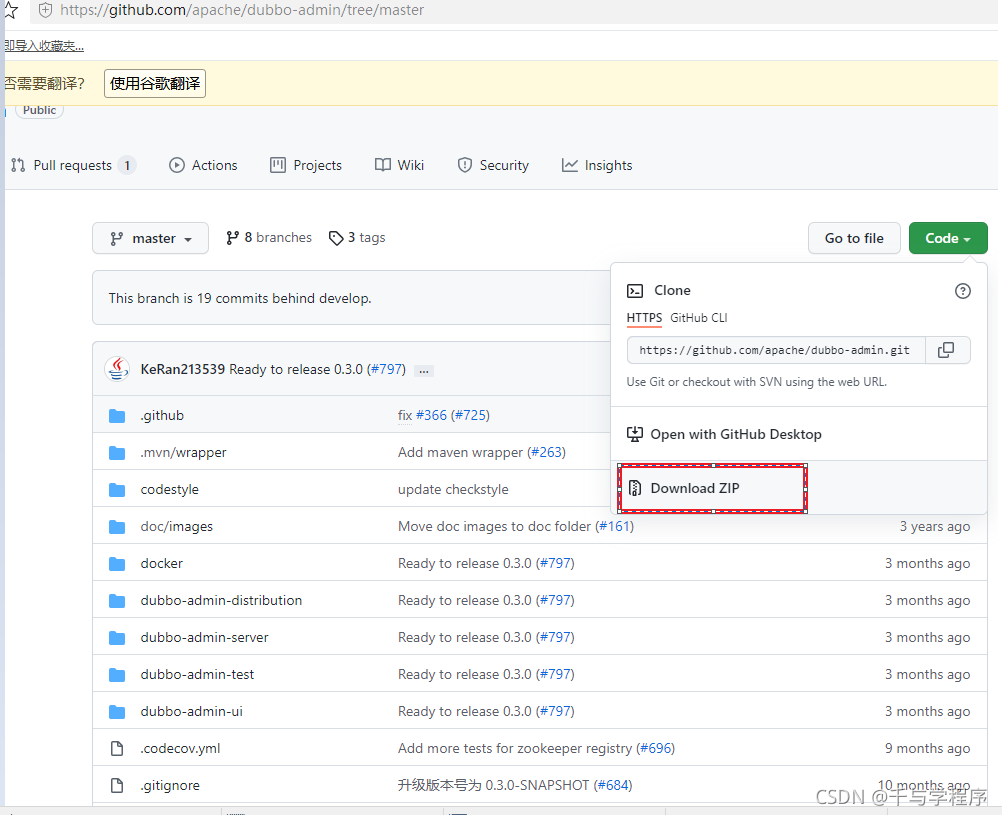This screenshot has height=815, width=1002.
Task: Click folder icon next to docker
Action: 117,564
